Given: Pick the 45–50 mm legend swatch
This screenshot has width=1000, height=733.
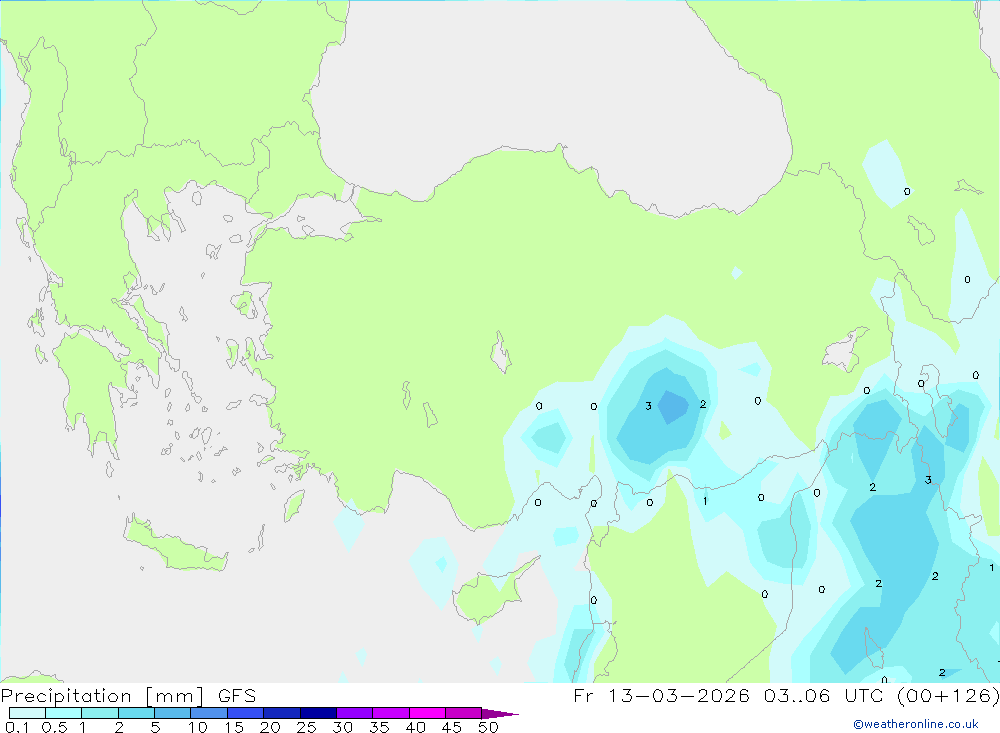Looking at the screenshot, I should point(463,713).
